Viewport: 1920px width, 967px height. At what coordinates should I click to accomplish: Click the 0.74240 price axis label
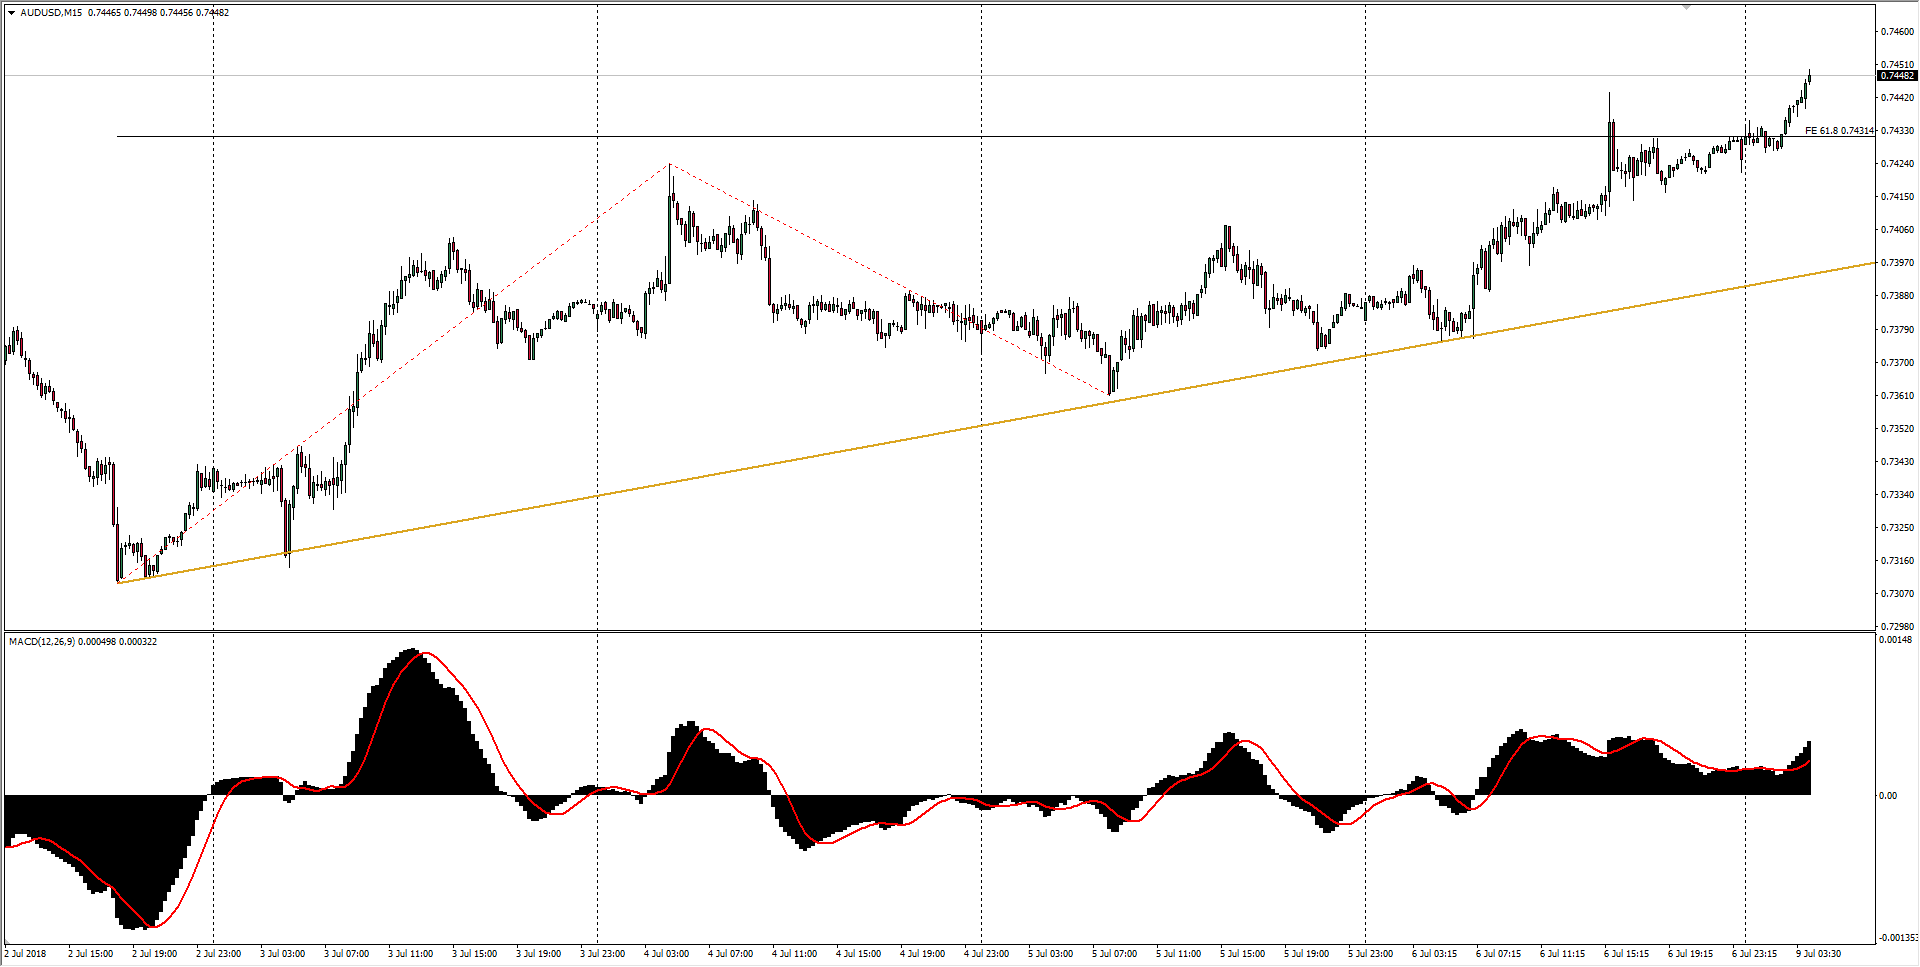pos(1897,164)
